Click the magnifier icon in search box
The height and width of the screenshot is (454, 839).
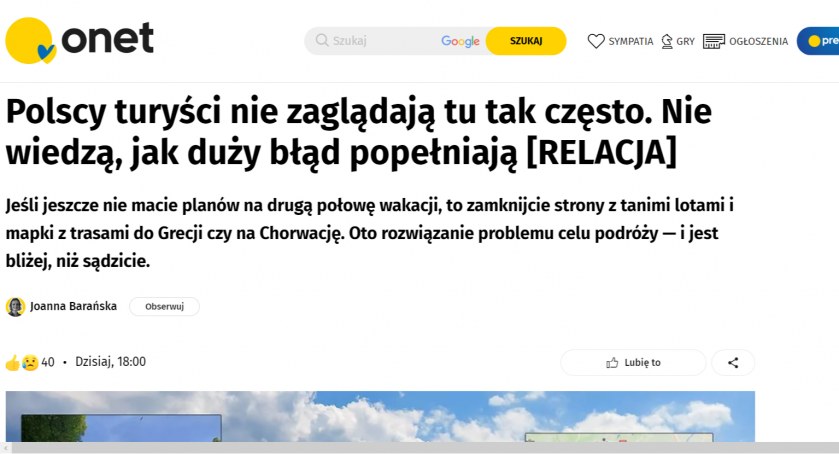[x=322, y=40]
